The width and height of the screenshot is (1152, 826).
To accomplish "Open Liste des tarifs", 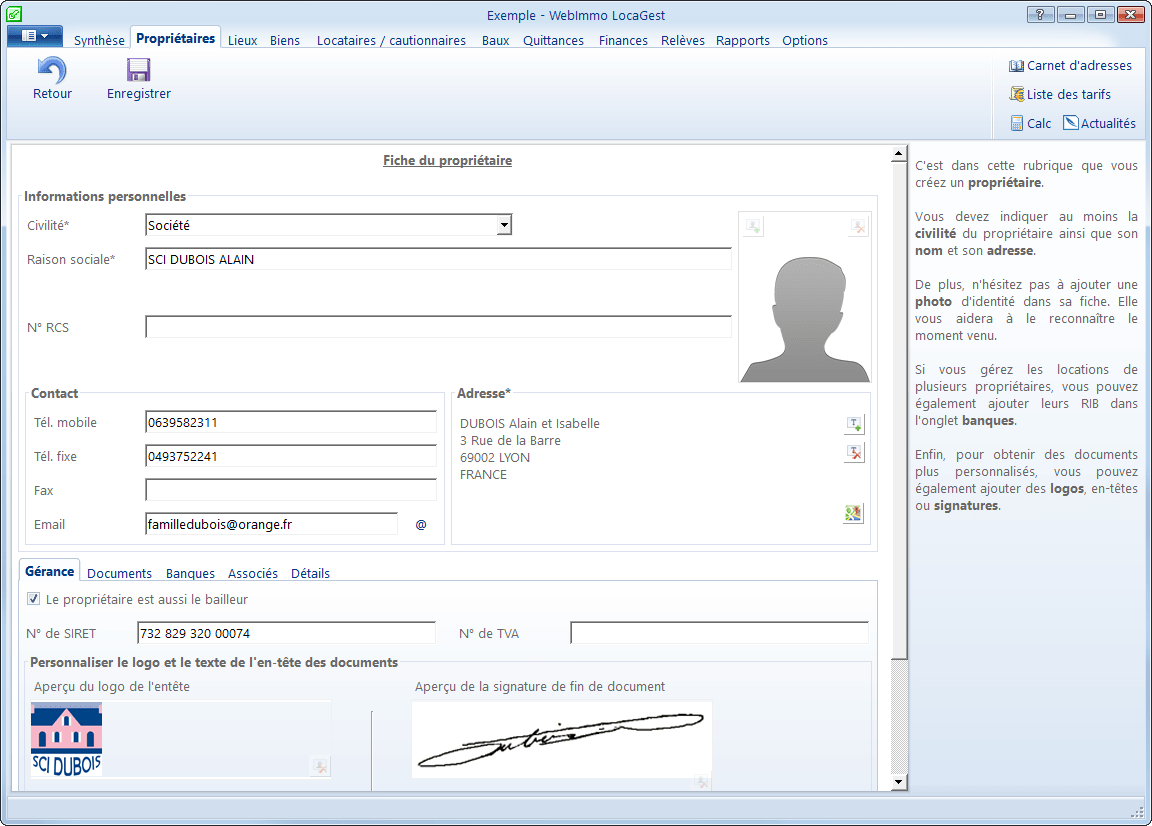I will pyautogui.click(x=1060, y=95).
